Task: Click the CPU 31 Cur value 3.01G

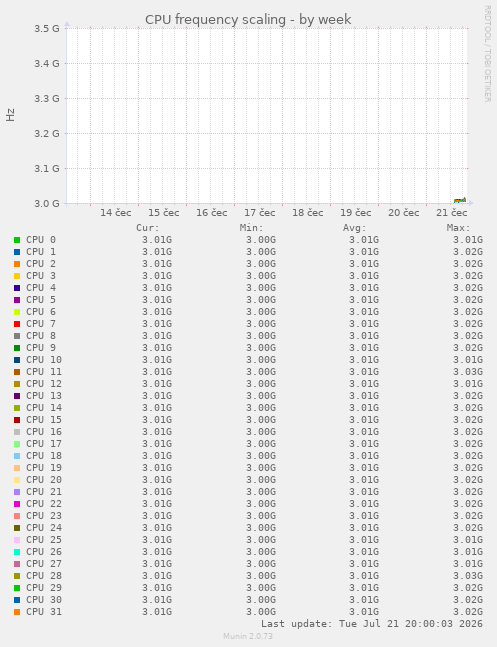Action: (157, 612)
